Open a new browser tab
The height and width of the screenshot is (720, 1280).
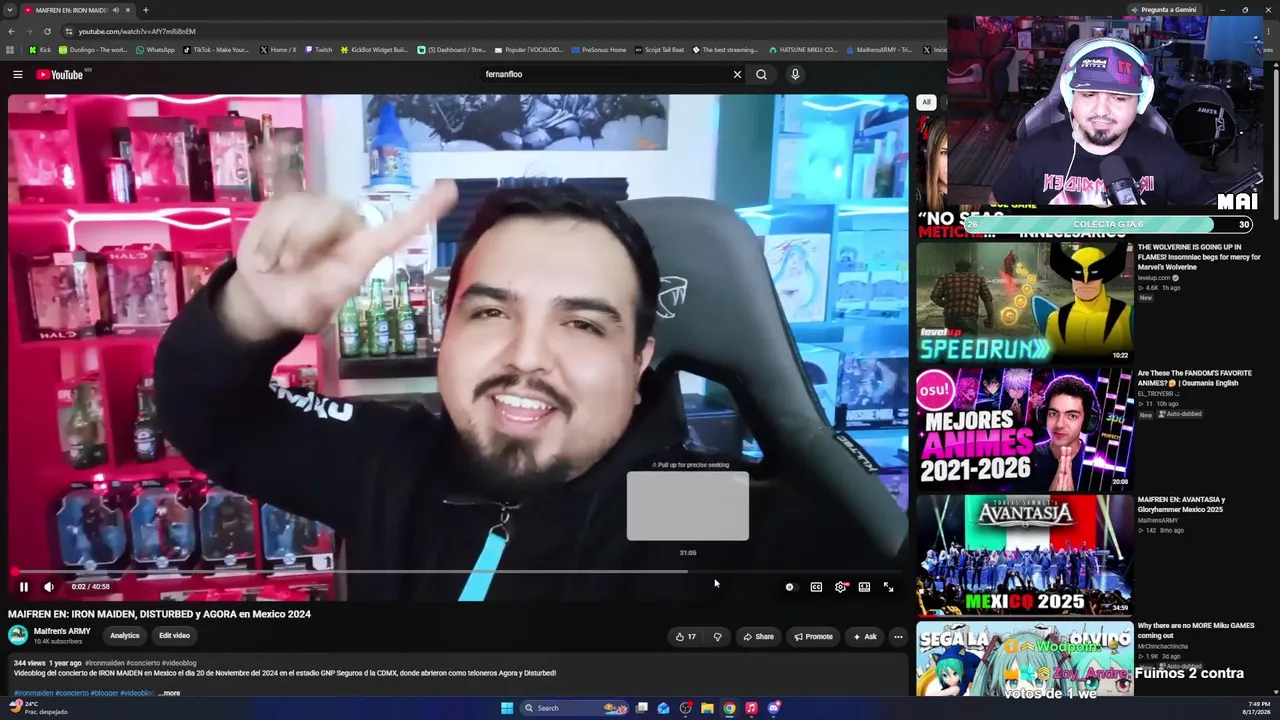coord(146,10)
